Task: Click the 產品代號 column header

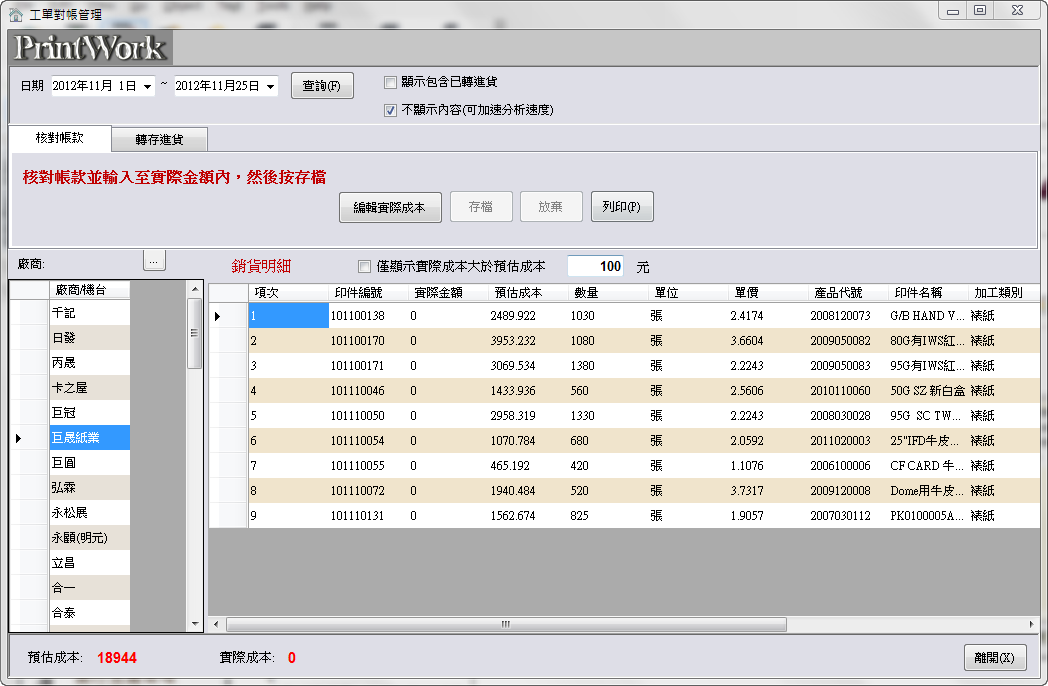Action: coord(847,293)
